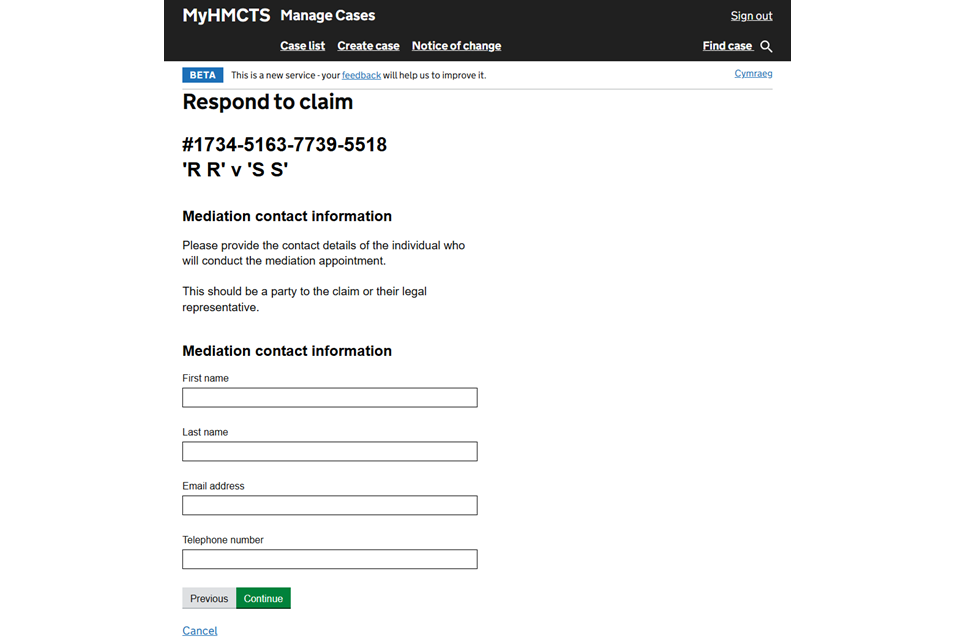Click the Respond to claim heading
Viewport: 960px width, 640px height.
(x=267, y=102)
